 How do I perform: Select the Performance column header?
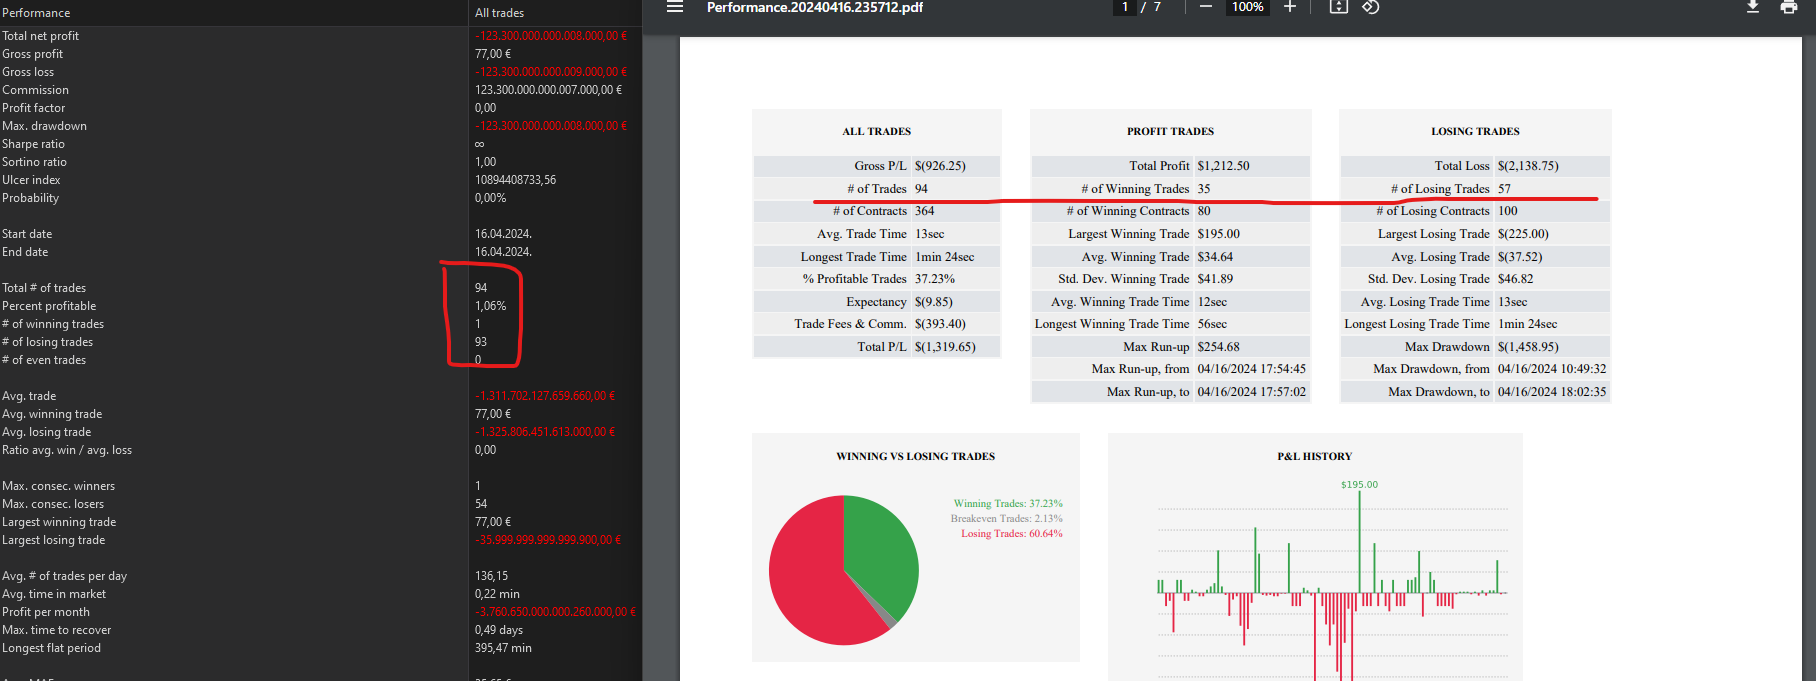click(x=36, y=13)
